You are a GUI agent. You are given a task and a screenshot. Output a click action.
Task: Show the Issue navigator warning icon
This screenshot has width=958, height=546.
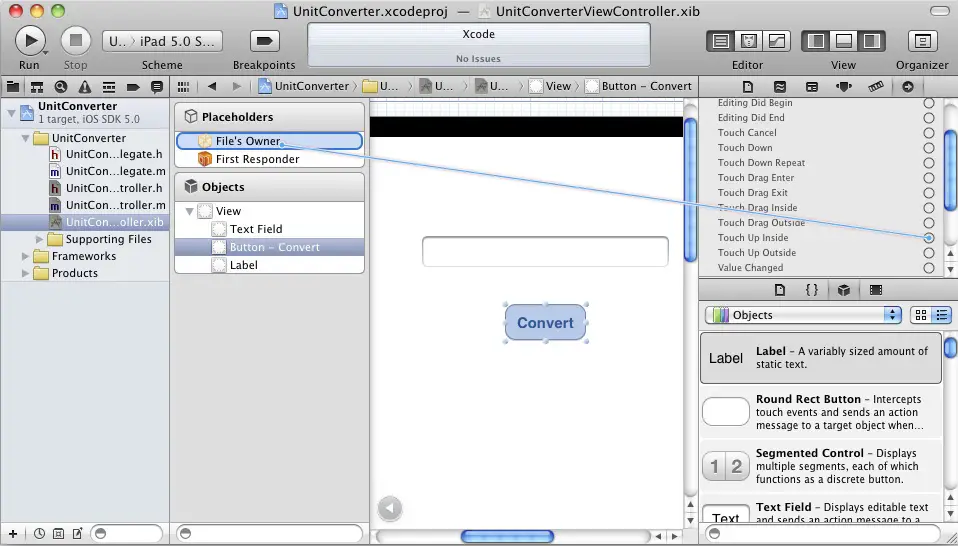click(x=83, y=87)
